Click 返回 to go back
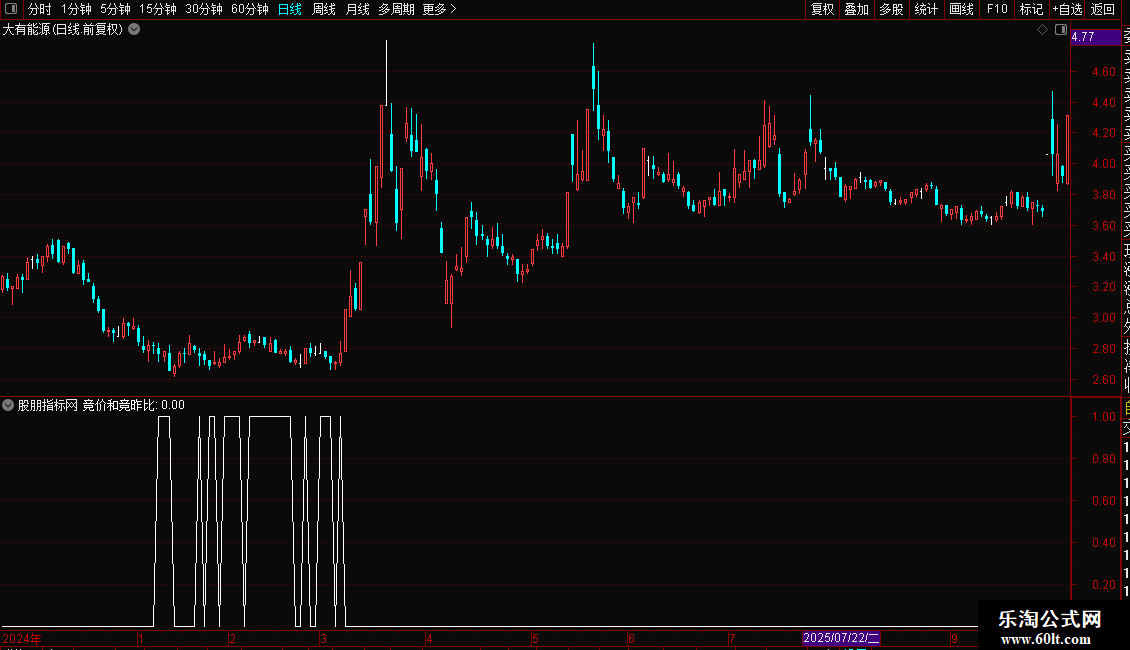 click(1103, 9)
